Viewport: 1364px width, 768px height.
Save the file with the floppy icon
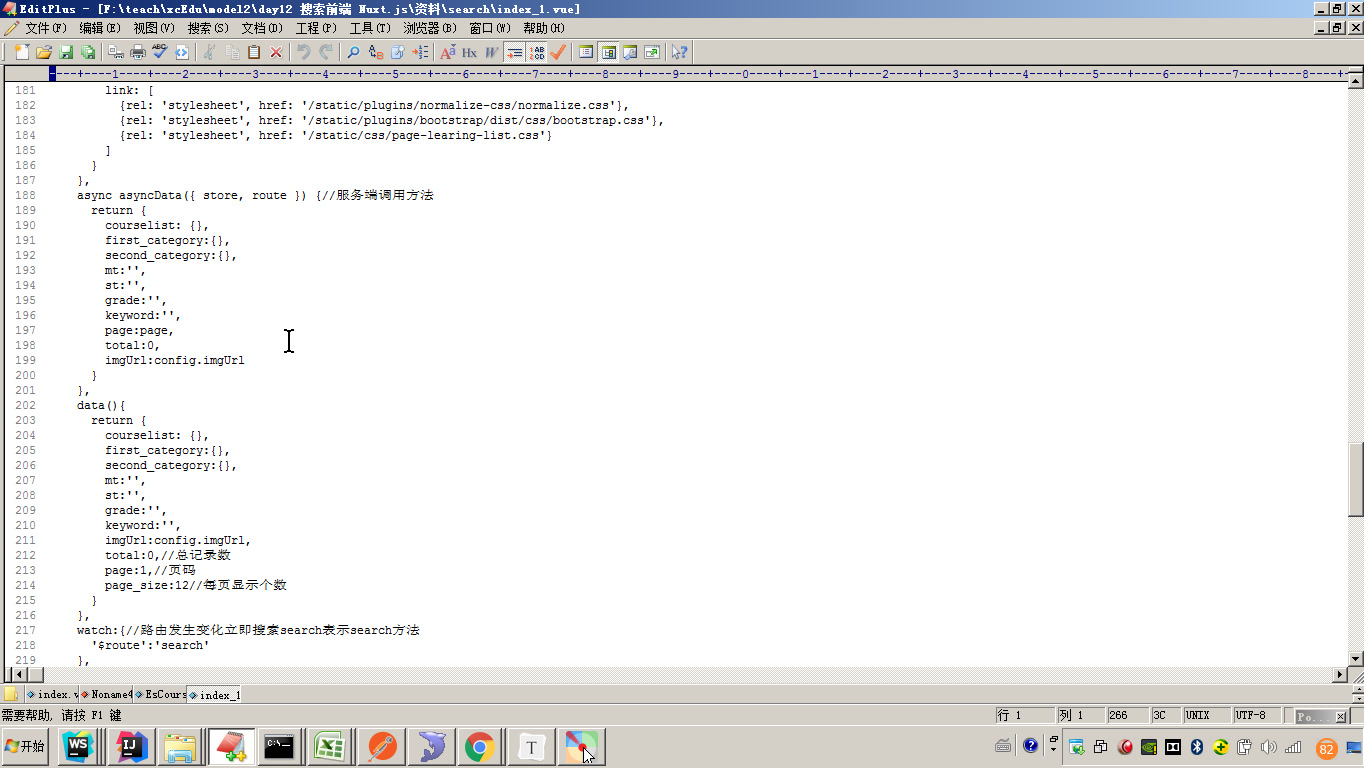66,52
